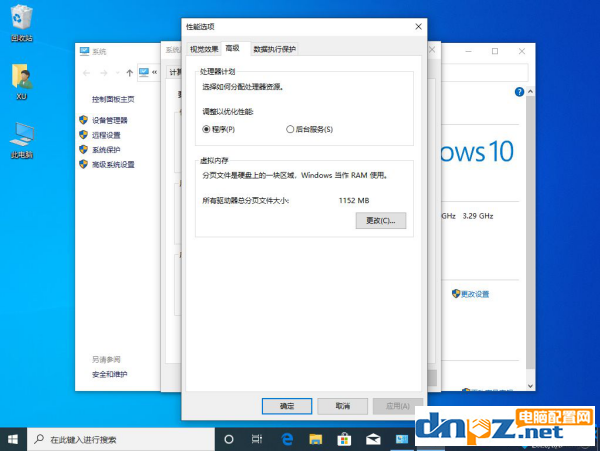Open the Recycle Bin desktop icon

click(x=21, y=22)
